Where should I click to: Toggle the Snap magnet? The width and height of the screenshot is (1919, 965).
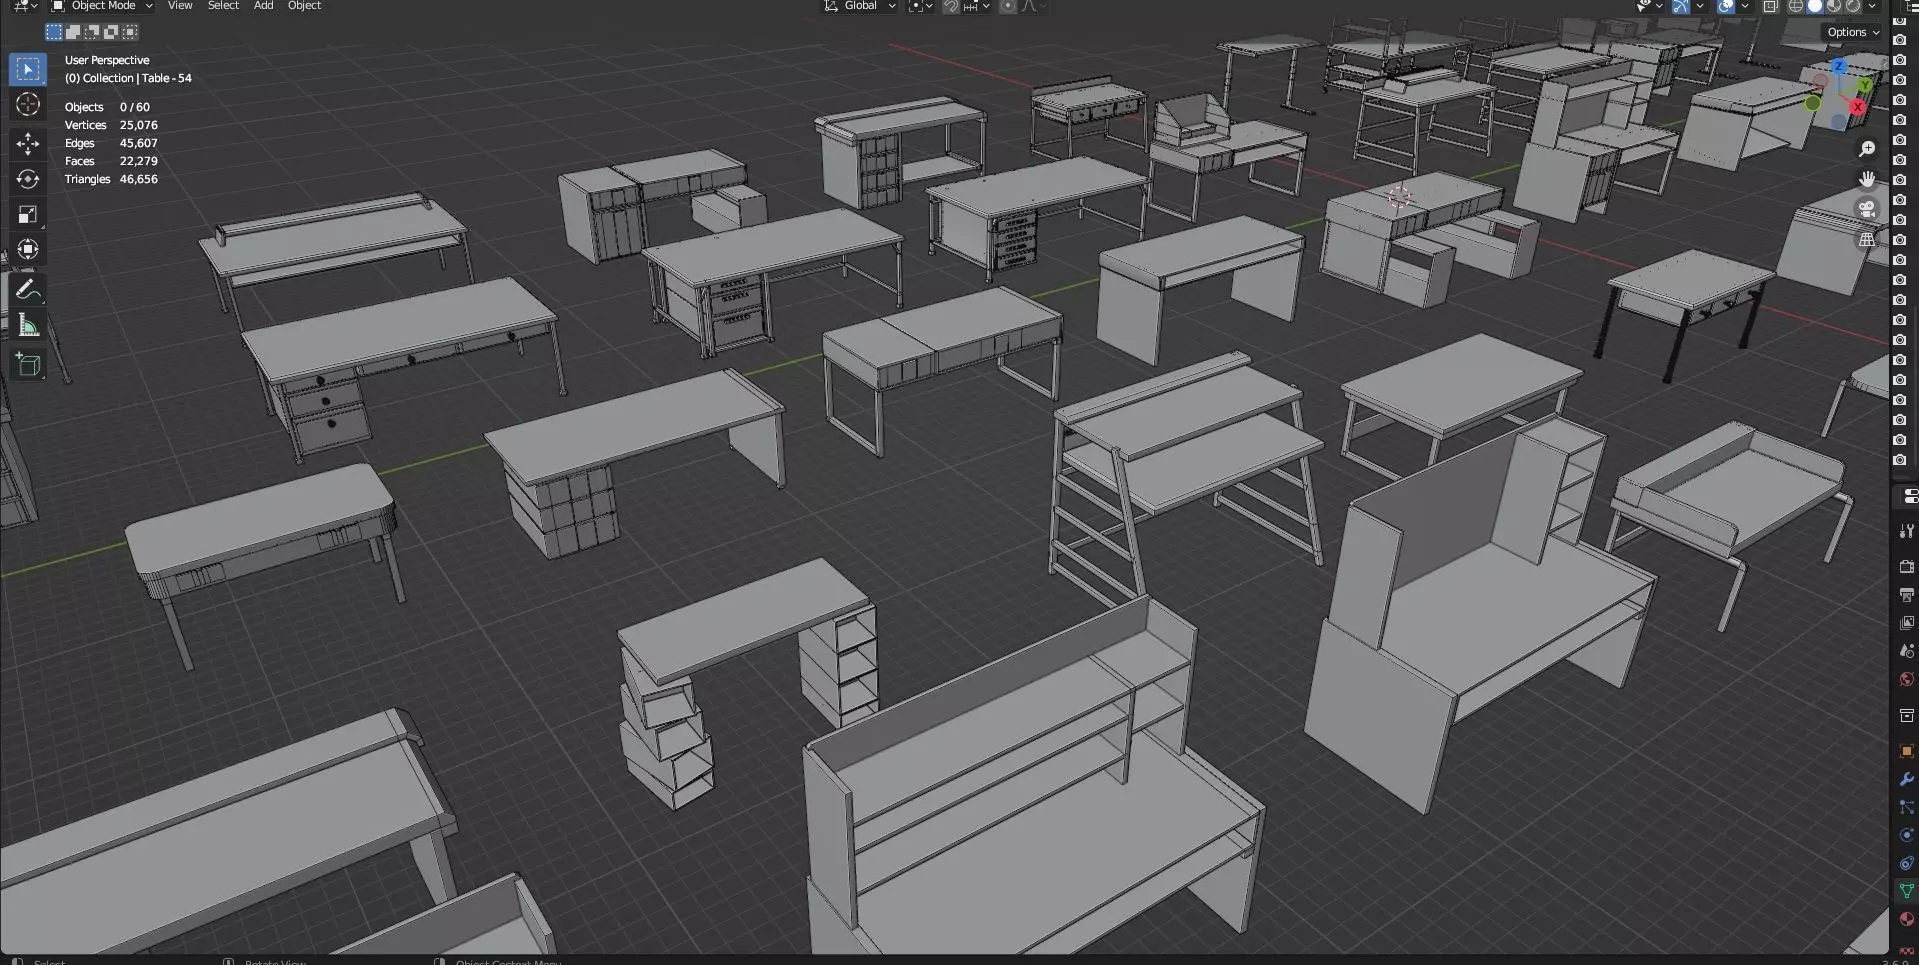[x=950, y=6]
